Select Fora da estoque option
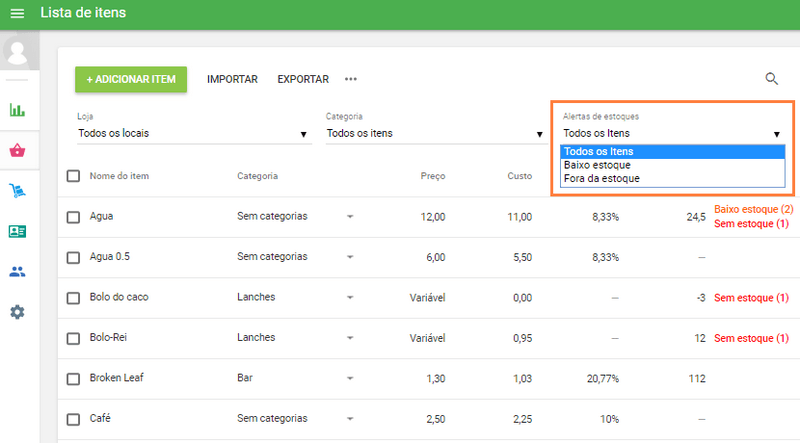 pos(601,178)
